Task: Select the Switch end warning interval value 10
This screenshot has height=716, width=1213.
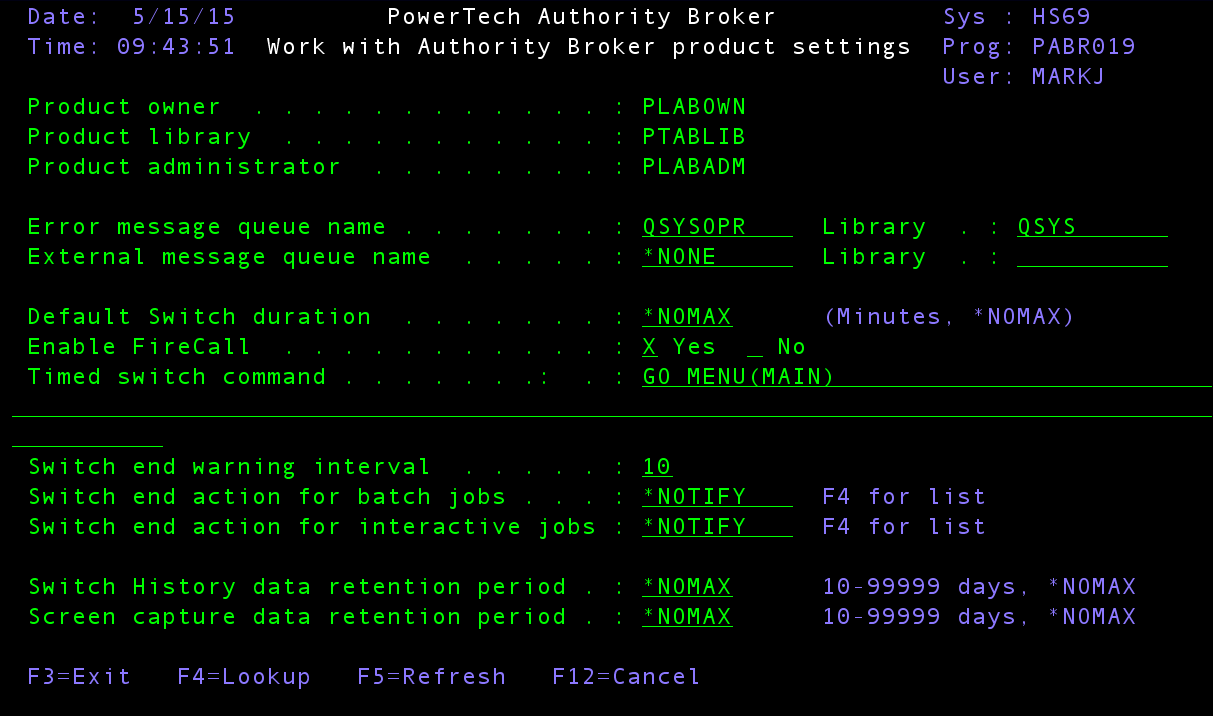Action: pyautogui.click(x=658, y=467)
